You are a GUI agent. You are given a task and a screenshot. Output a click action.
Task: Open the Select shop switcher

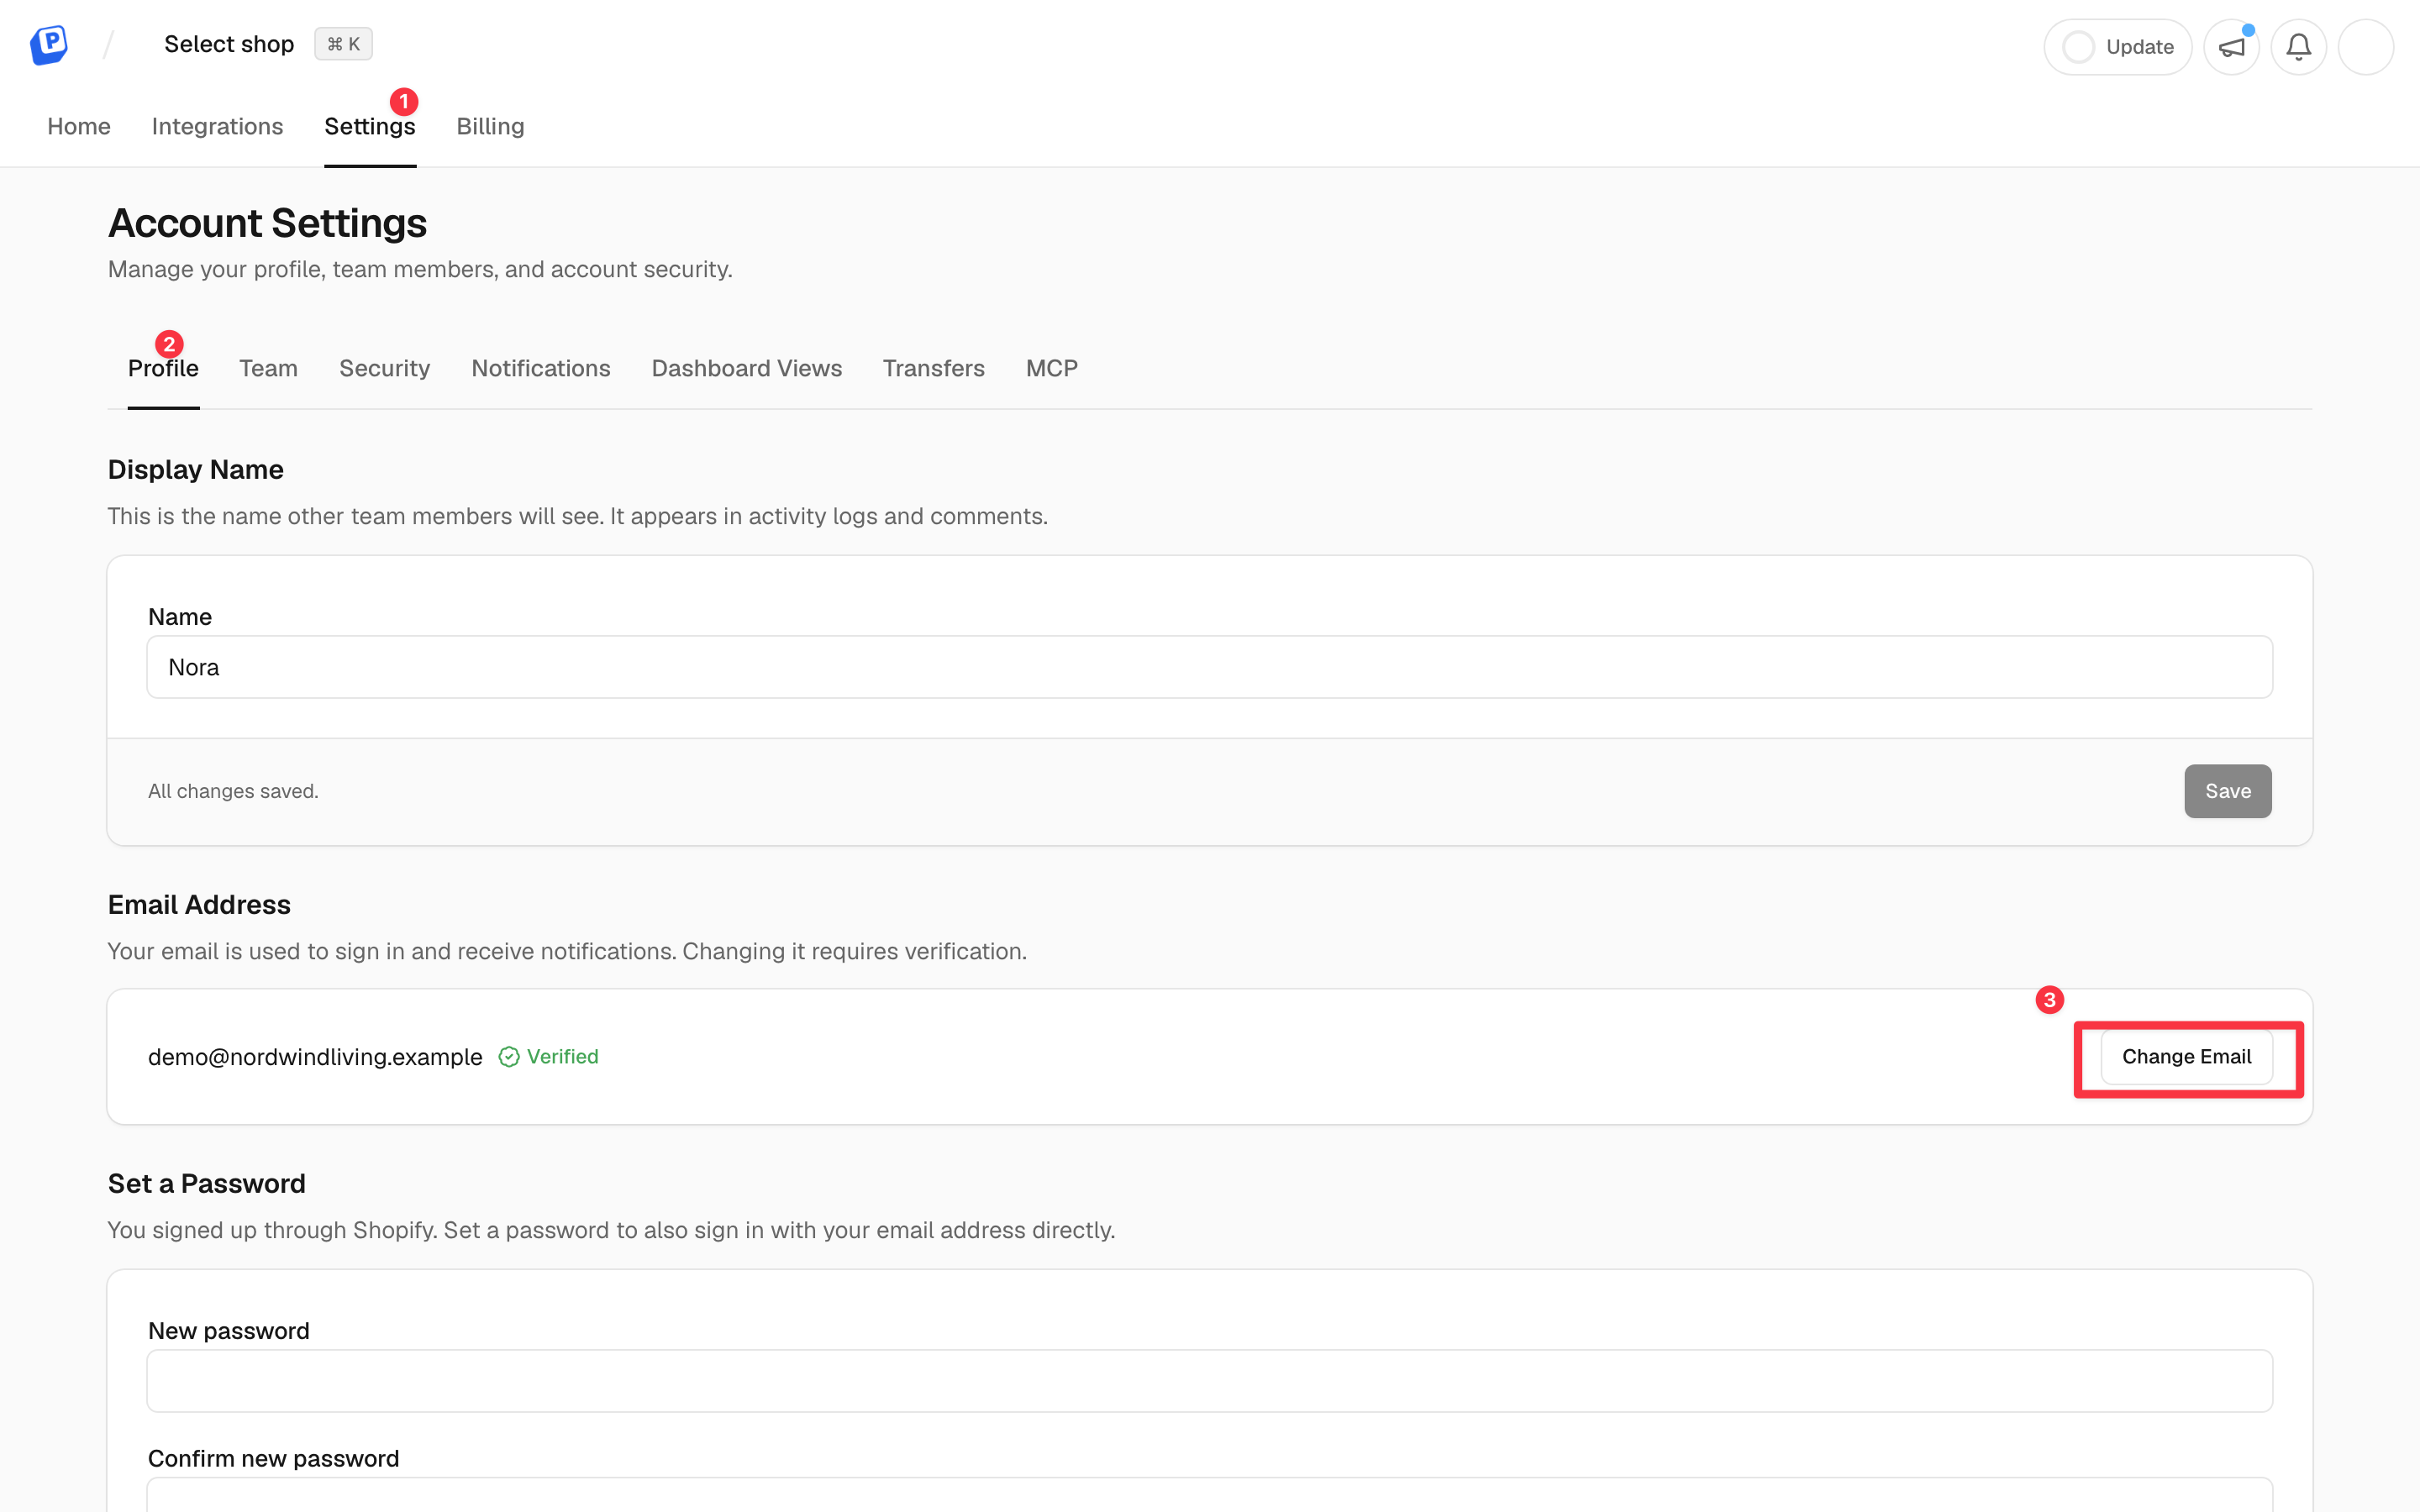click(229, 44)
